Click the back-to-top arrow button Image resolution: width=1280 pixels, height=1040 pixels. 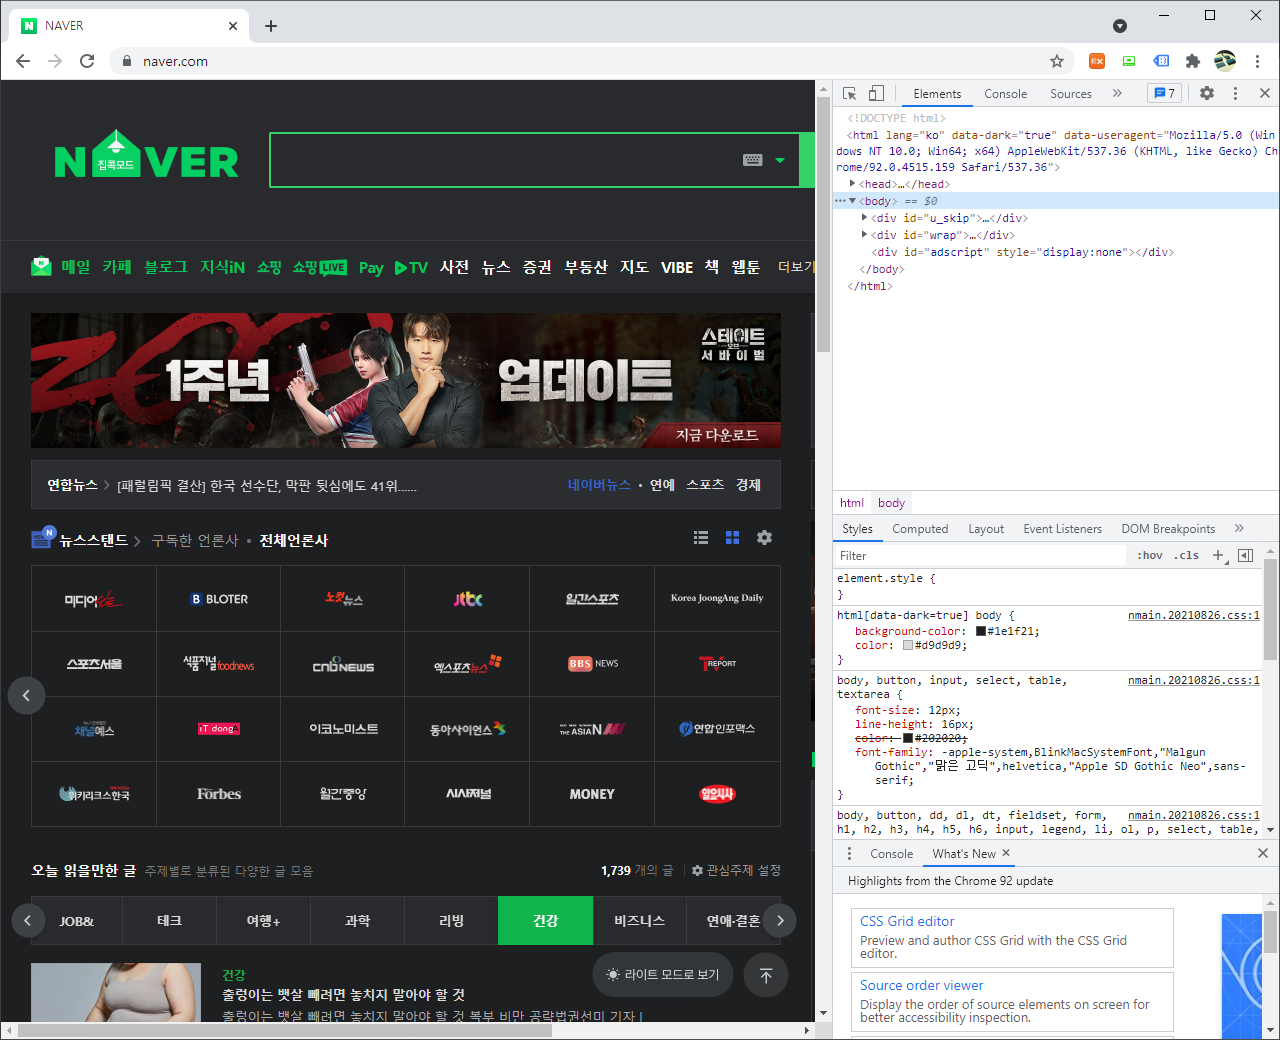[766, 975]
